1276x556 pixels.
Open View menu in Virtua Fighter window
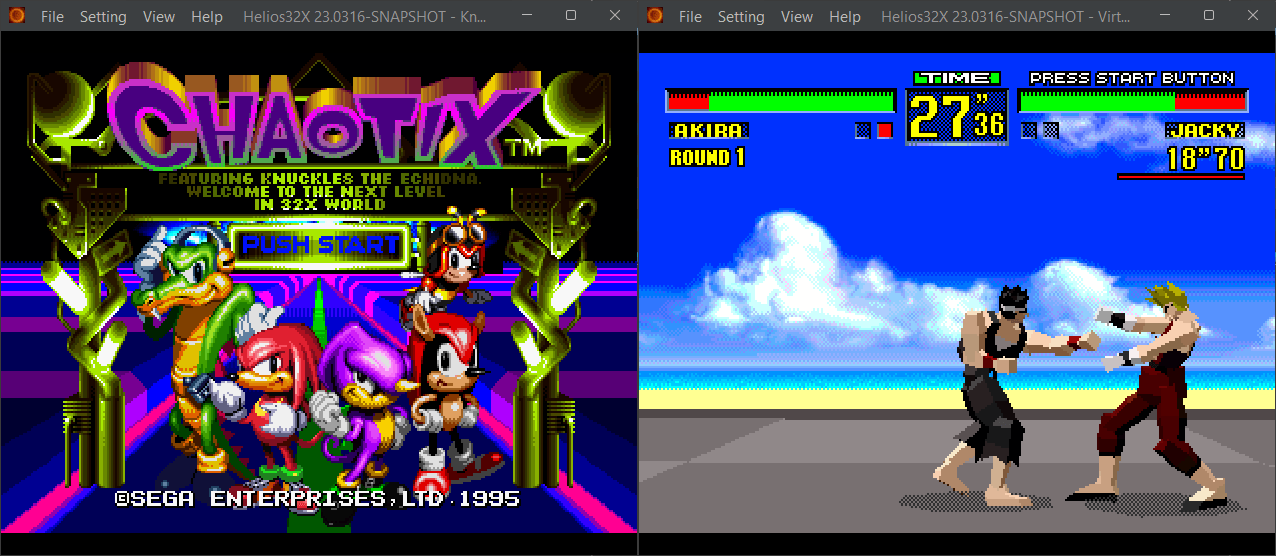(x=797, y=17)
